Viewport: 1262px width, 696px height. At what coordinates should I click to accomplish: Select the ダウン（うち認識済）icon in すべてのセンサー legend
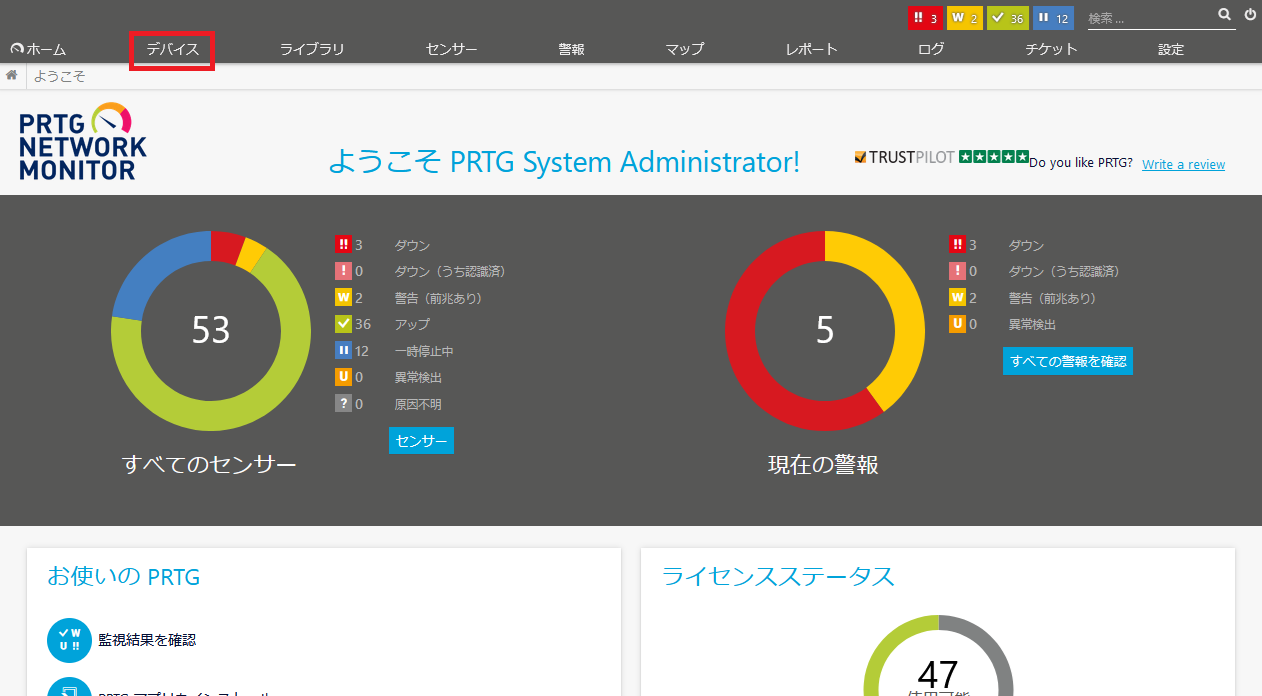(343, 271)
